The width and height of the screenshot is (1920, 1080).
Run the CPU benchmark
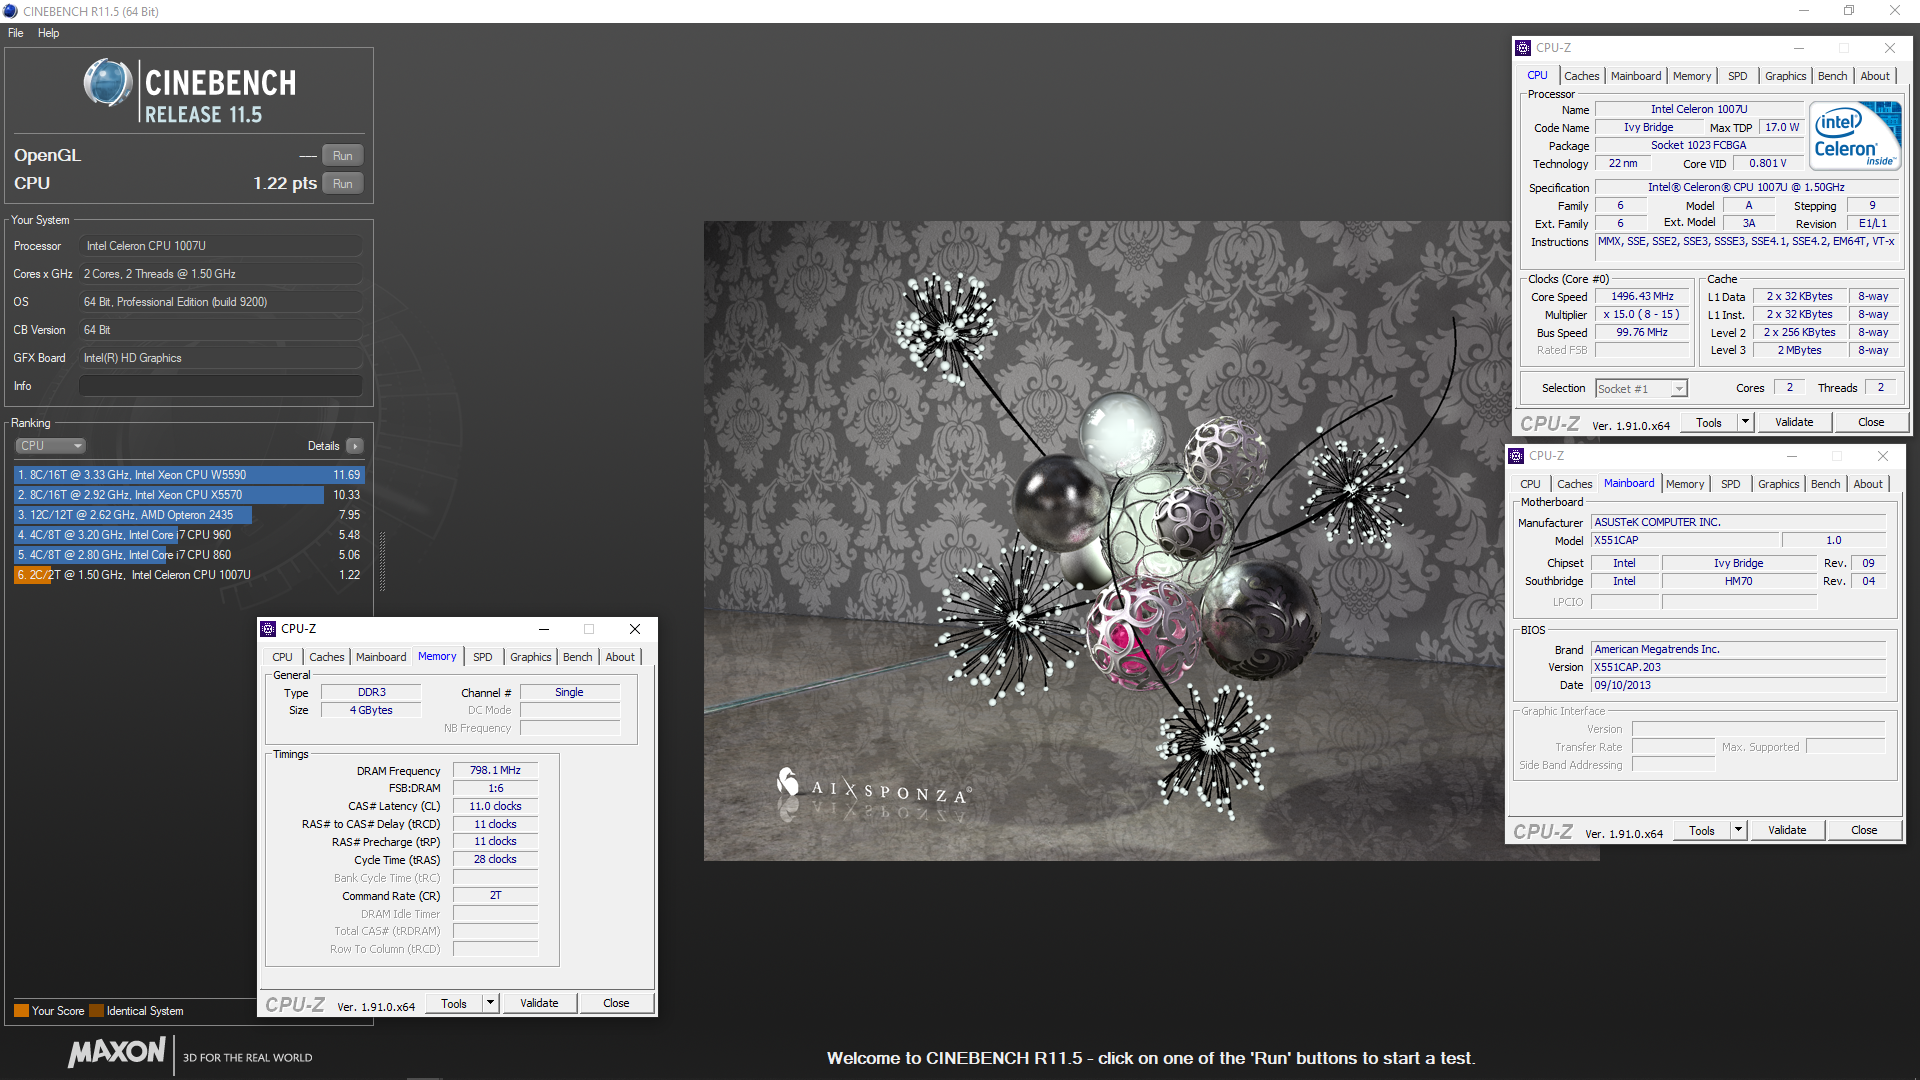pyautogui.click(x=343, y=184)
